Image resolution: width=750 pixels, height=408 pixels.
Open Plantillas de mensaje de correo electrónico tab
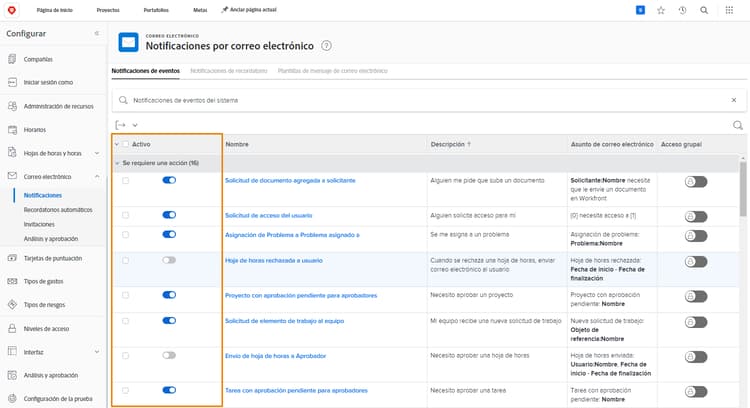click(x=332, y=71)
